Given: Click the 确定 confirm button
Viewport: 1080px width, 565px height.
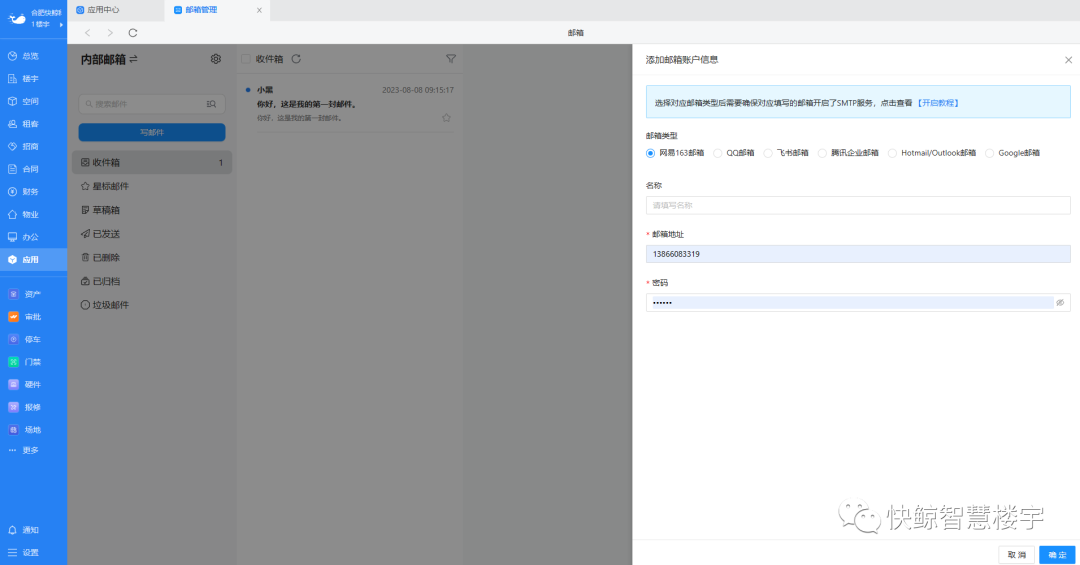Looking at the screenshot, I should [x=1057, y=555].
